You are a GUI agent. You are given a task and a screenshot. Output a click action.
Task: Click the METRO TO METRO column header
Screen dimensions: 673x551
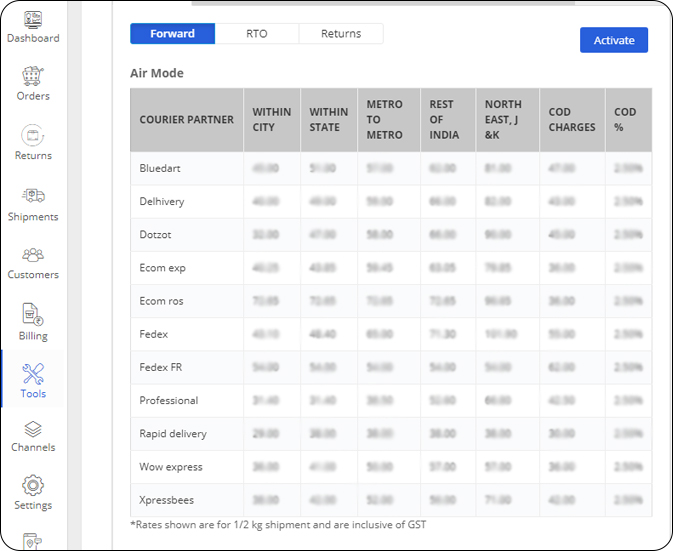coord(389,120)
